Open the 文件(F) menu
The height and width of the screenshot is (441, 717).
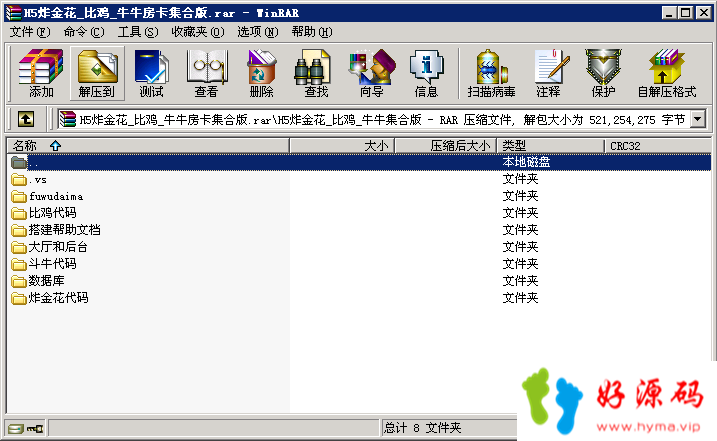tap(30, 32)
